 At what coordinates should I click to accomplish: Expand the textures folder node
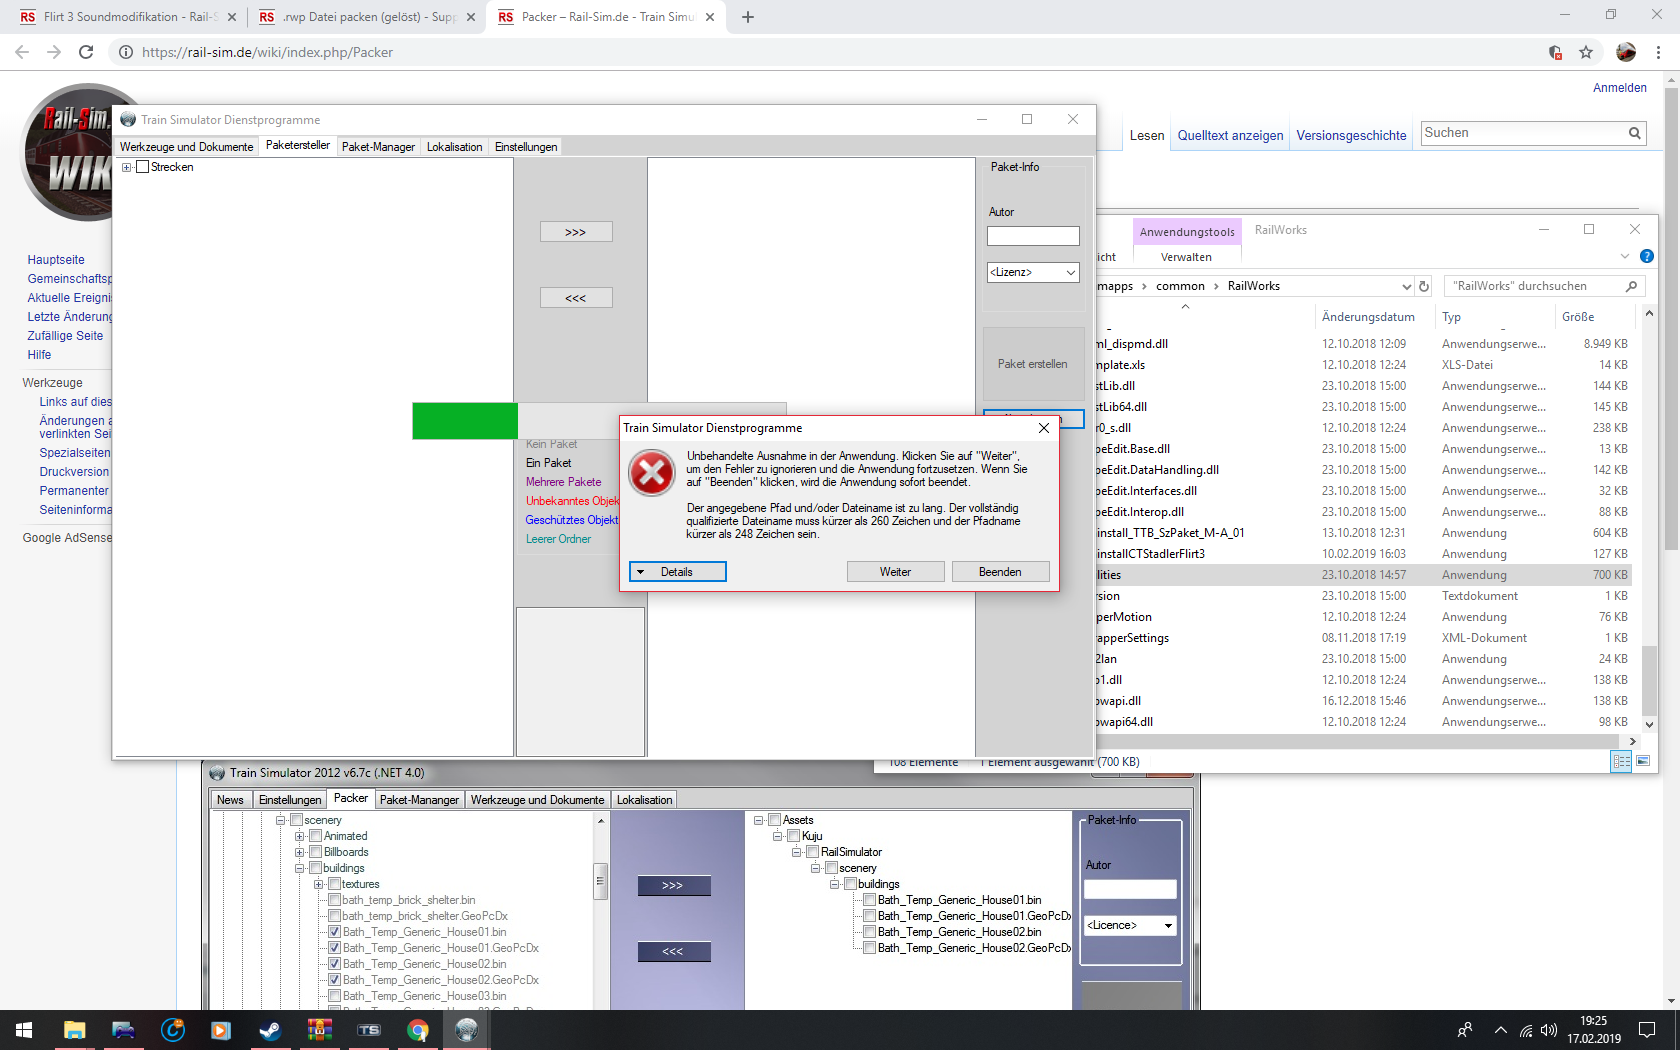click(x=318, y=884)
